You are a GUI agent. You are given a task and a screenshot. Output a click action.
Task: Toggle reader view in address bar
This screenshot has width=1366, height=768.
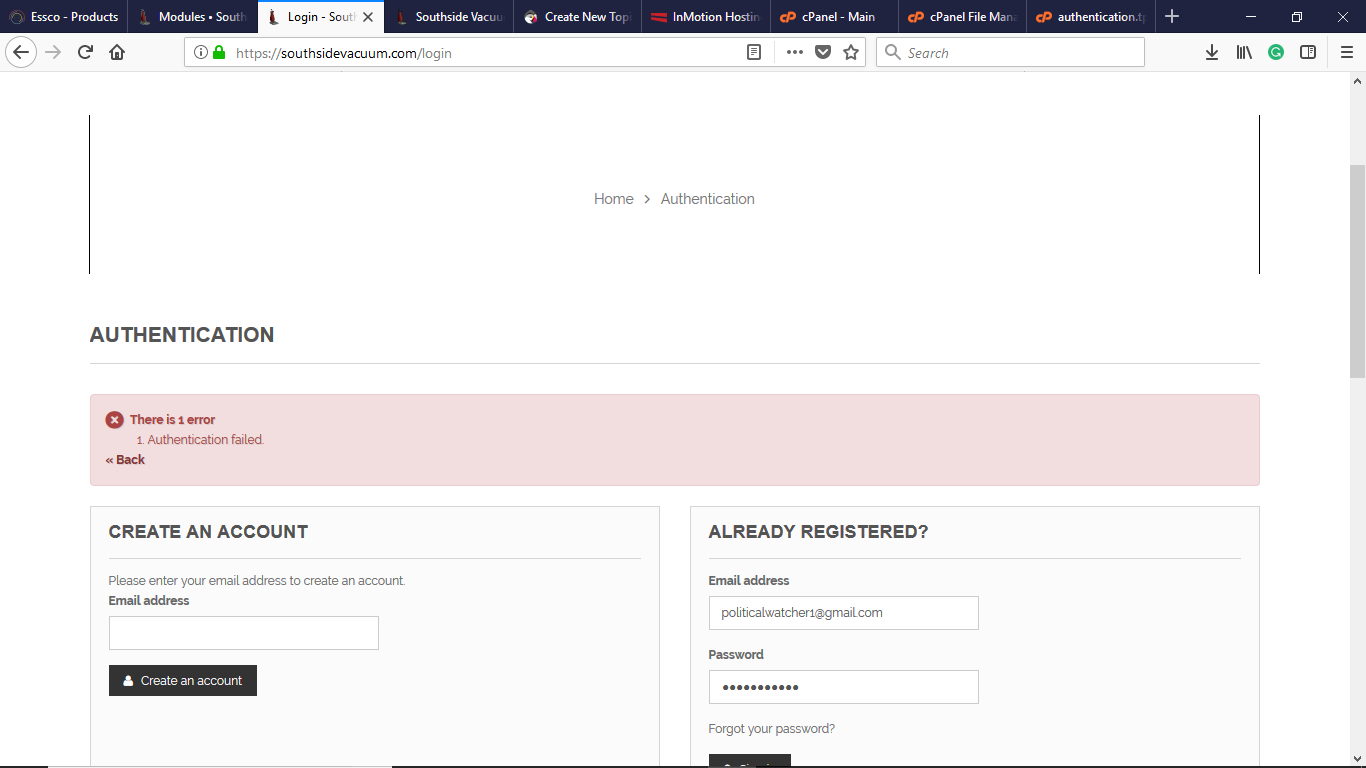pos(754,53)
